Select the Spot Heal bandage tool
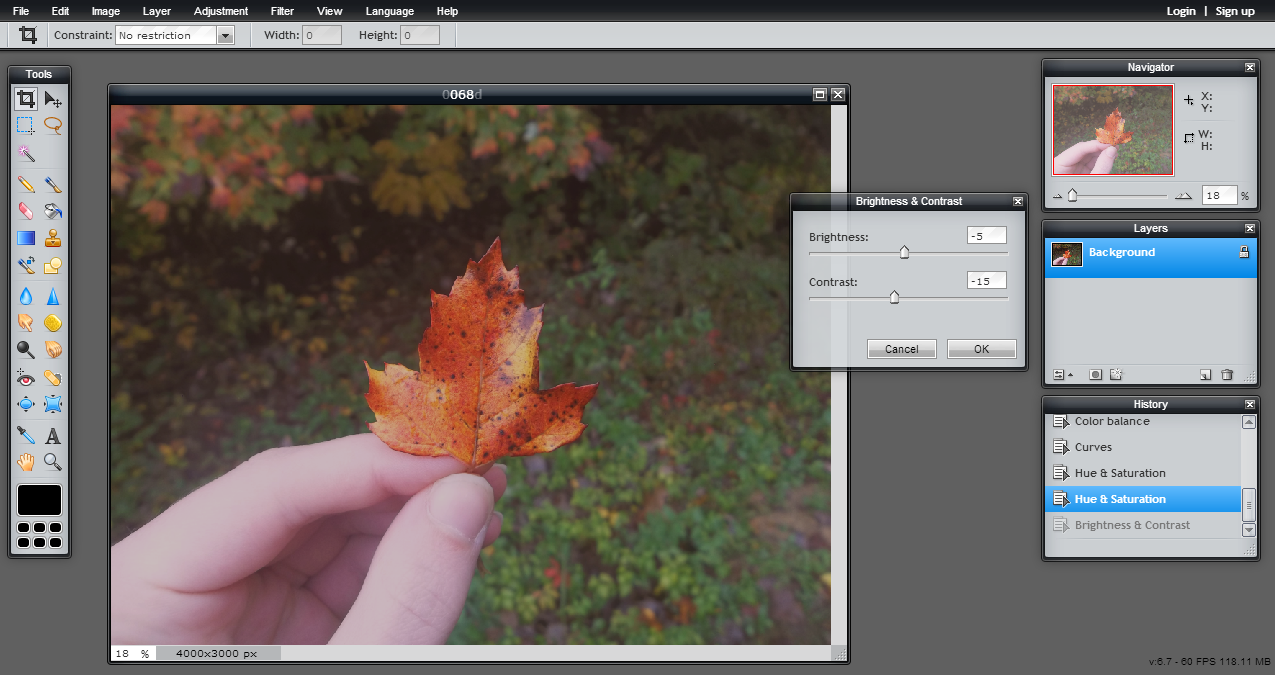The image size is (1275, 675). 53,378
